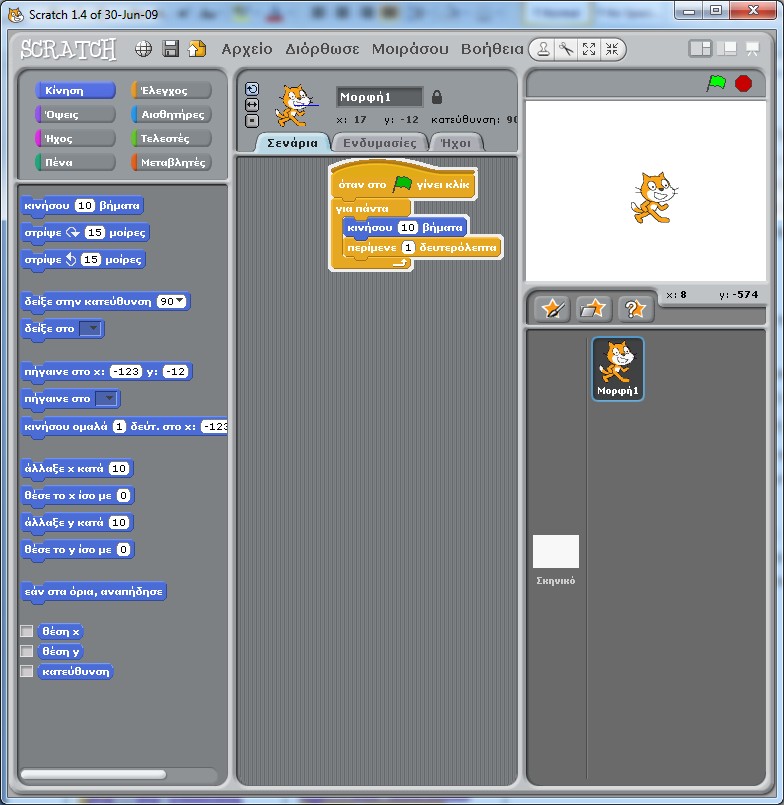Click number field in script's περίμενε block
The width and height of the screenshot is (784, 805).
(x=408, y=247)
